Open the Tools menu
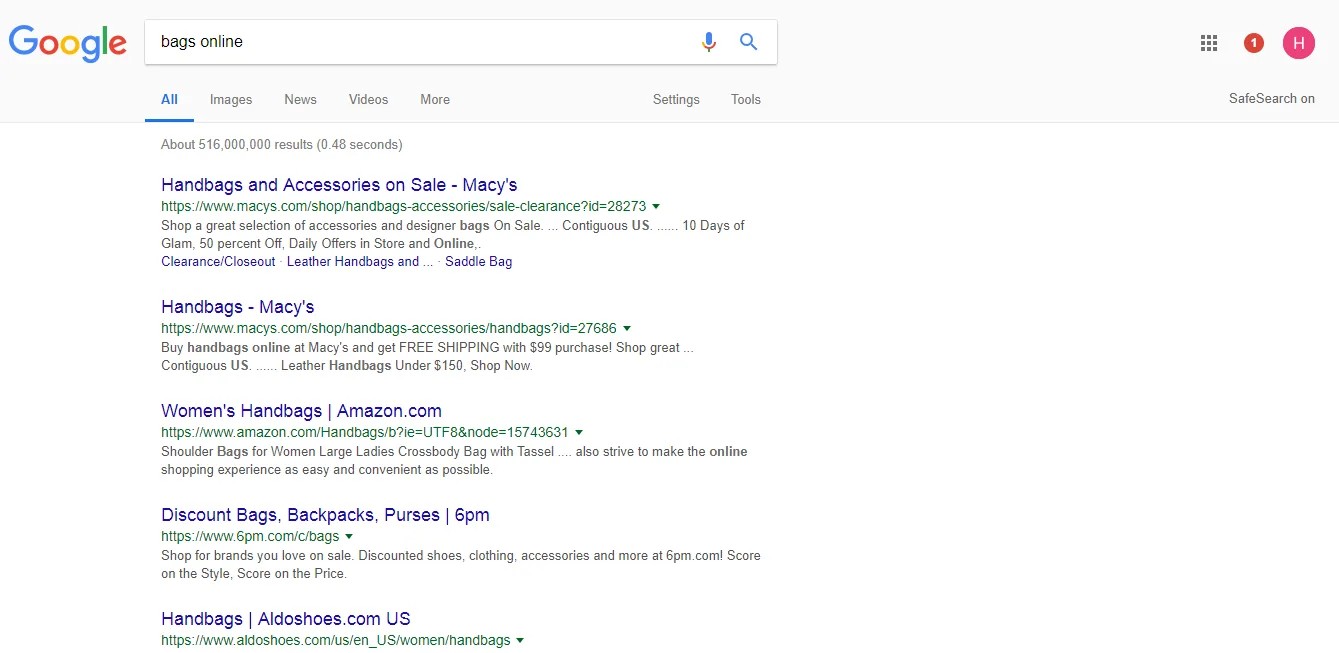Image resolution: width=1339 pixels, height=653 pixels. (745, 99)
